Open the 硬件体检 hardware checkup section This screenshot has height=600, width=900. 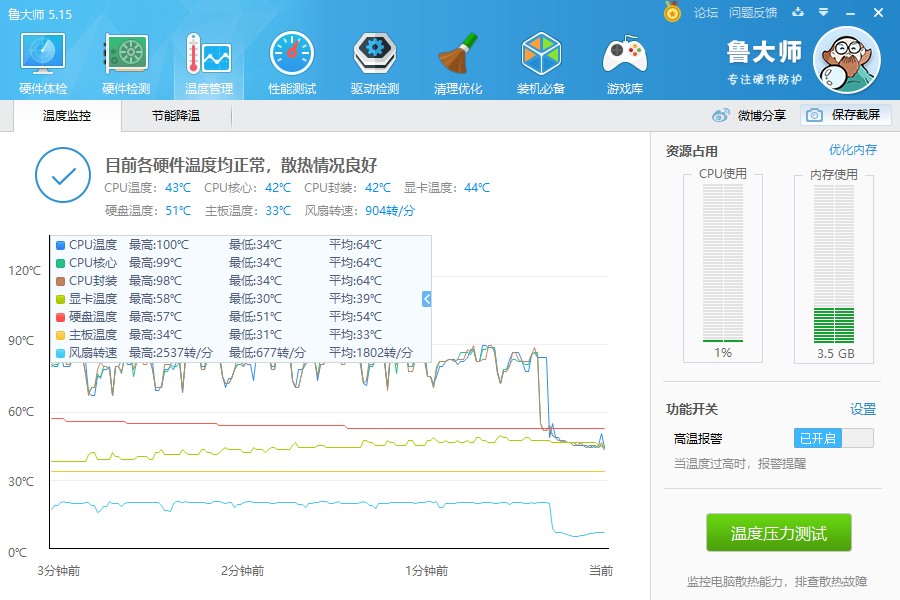[x=43, y=63]
